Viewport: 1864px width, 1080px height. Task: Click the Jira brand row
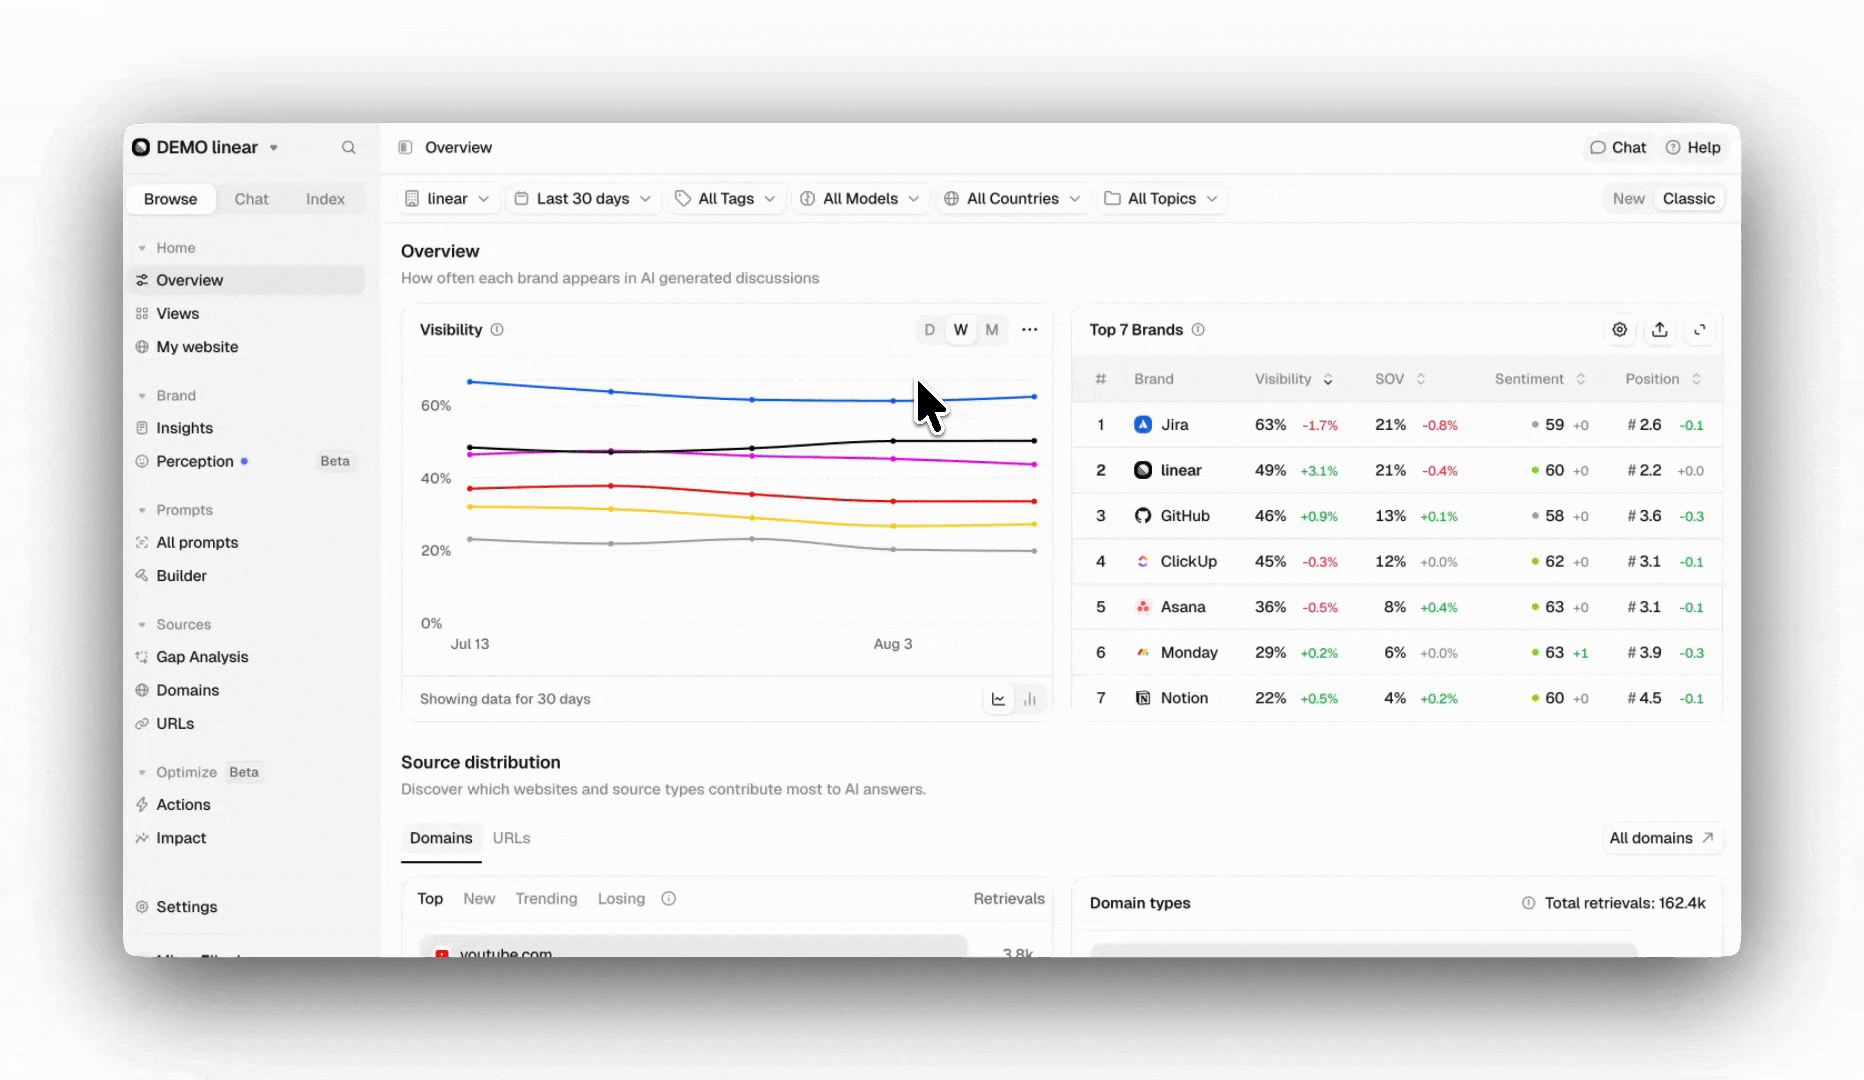[x=1396, y=425]
